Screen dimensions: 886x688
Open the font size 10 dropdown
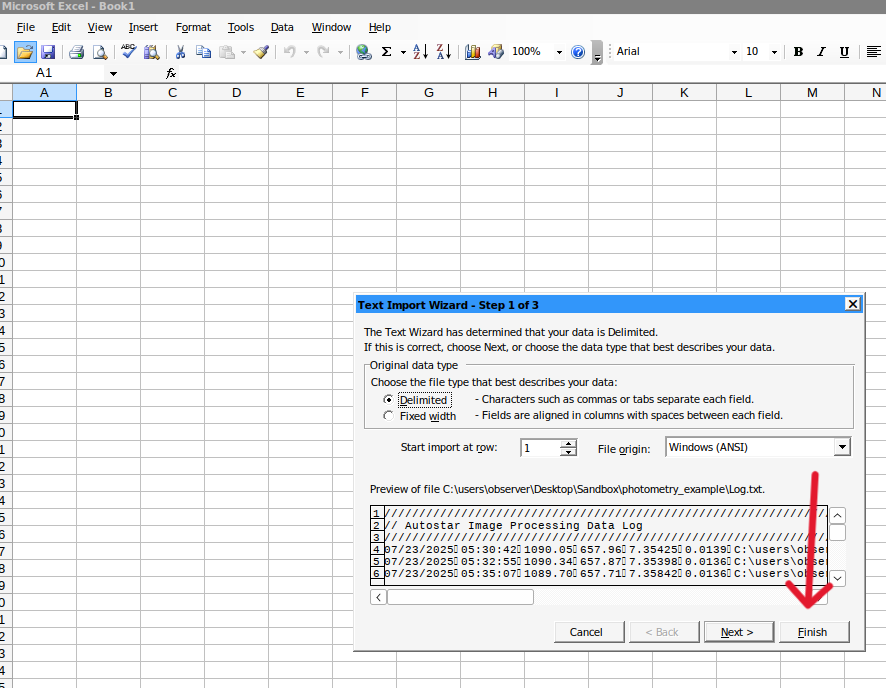[x=774, y=52]
